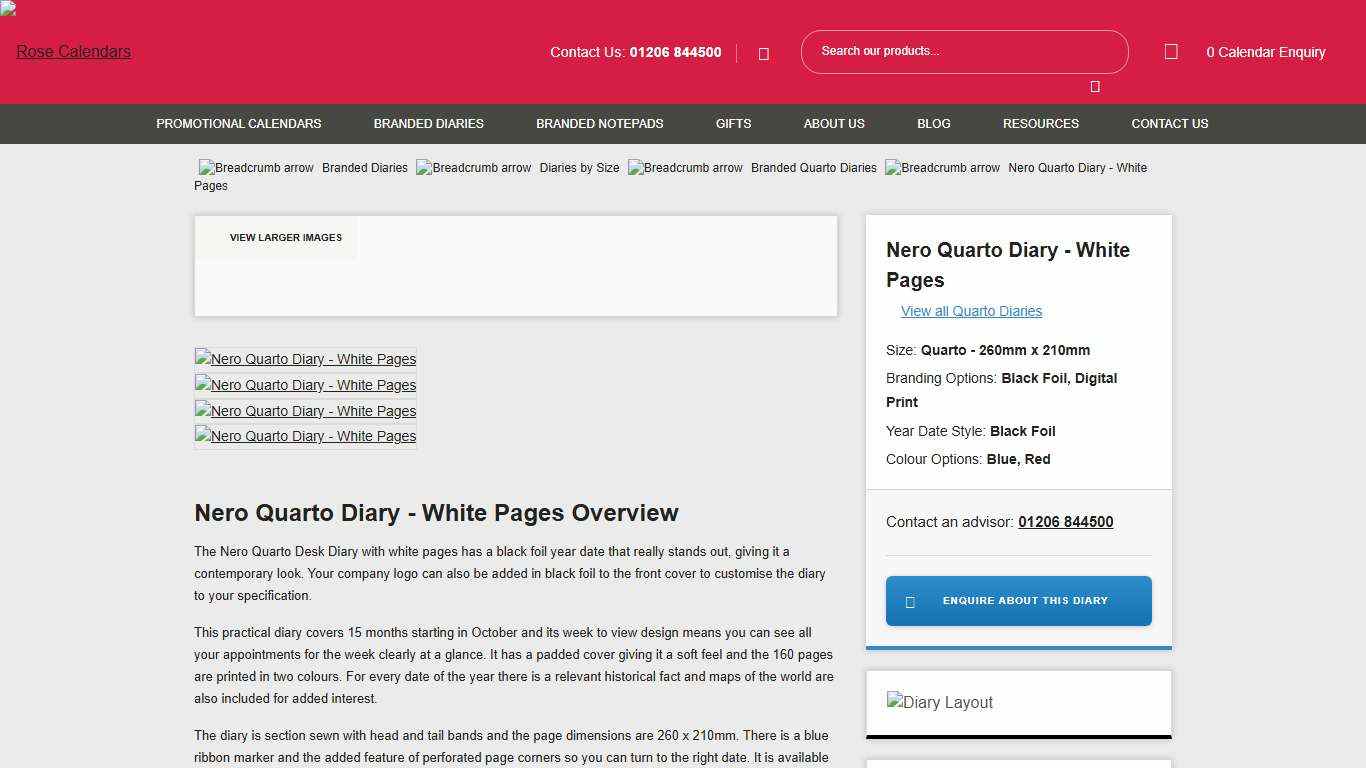Open the View all Quarto Diaries link
Viewport: 1366px width, 768px height.
[x=971, y=311]
